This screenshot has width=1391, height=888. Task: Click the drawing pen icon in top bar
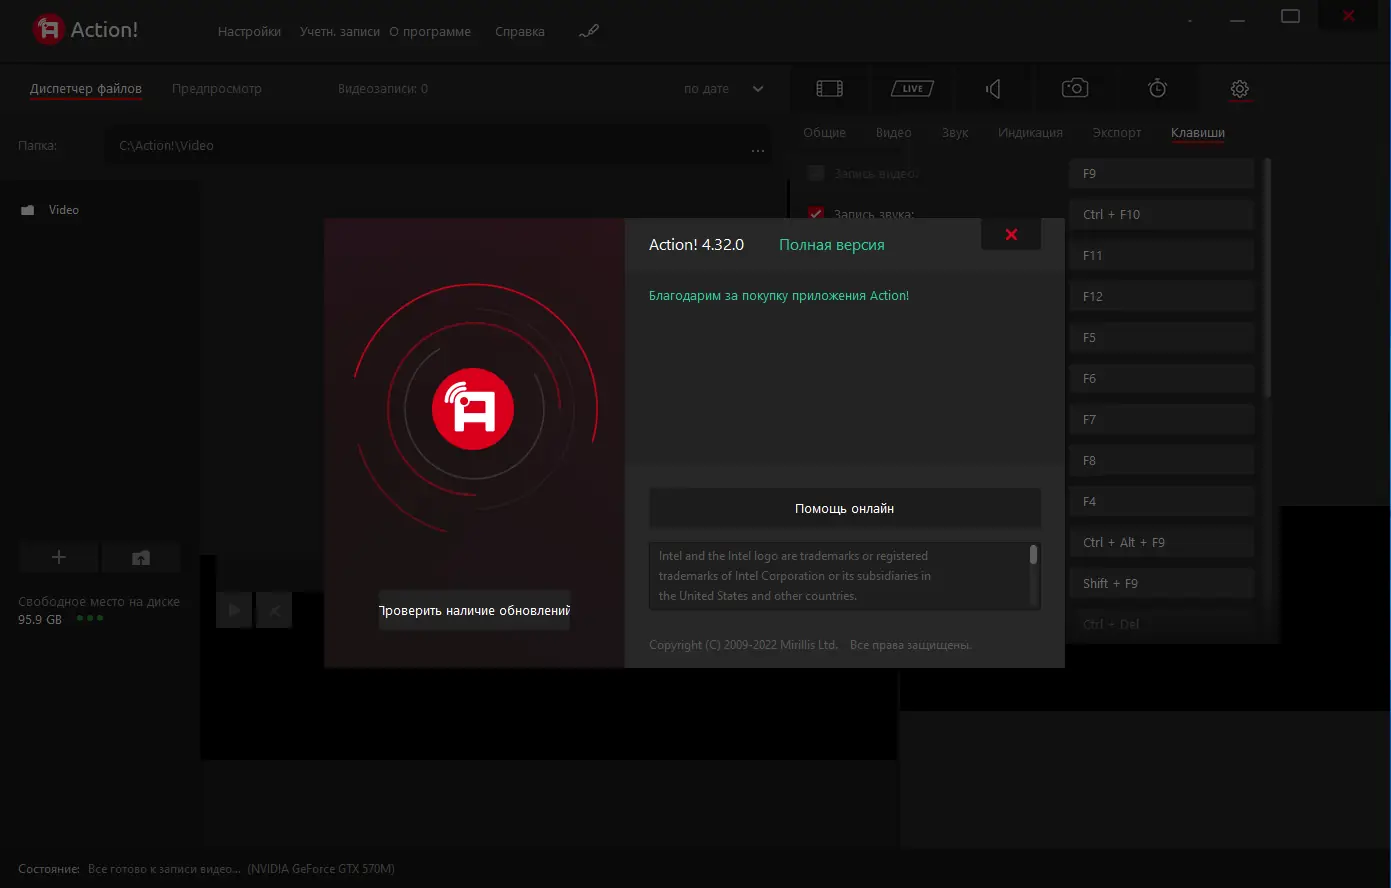coord(588,31)
